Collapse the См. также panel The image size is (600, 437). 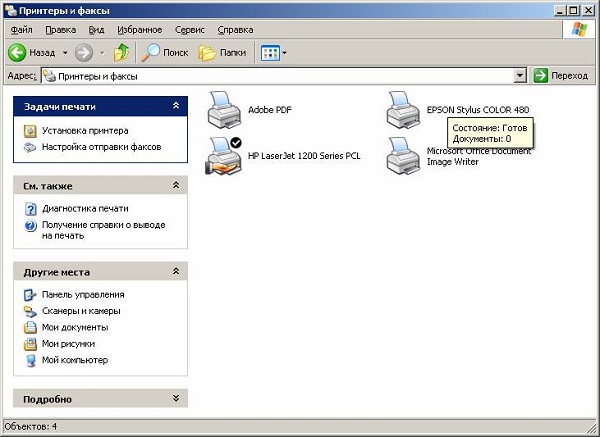(x=176, y=186)
